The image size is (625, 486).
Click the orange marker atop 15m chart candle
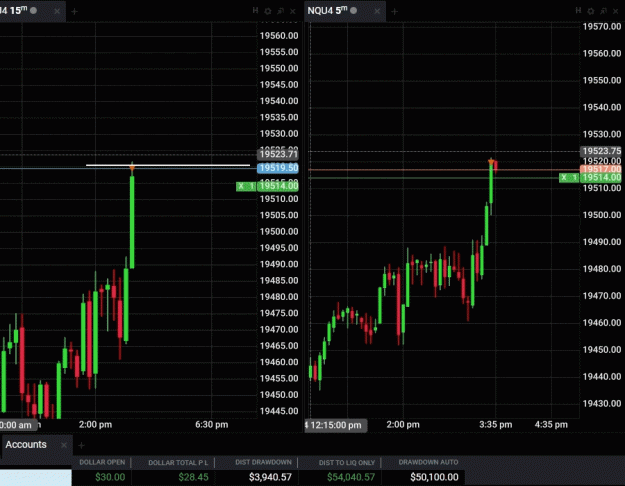[x=132, y=169]
